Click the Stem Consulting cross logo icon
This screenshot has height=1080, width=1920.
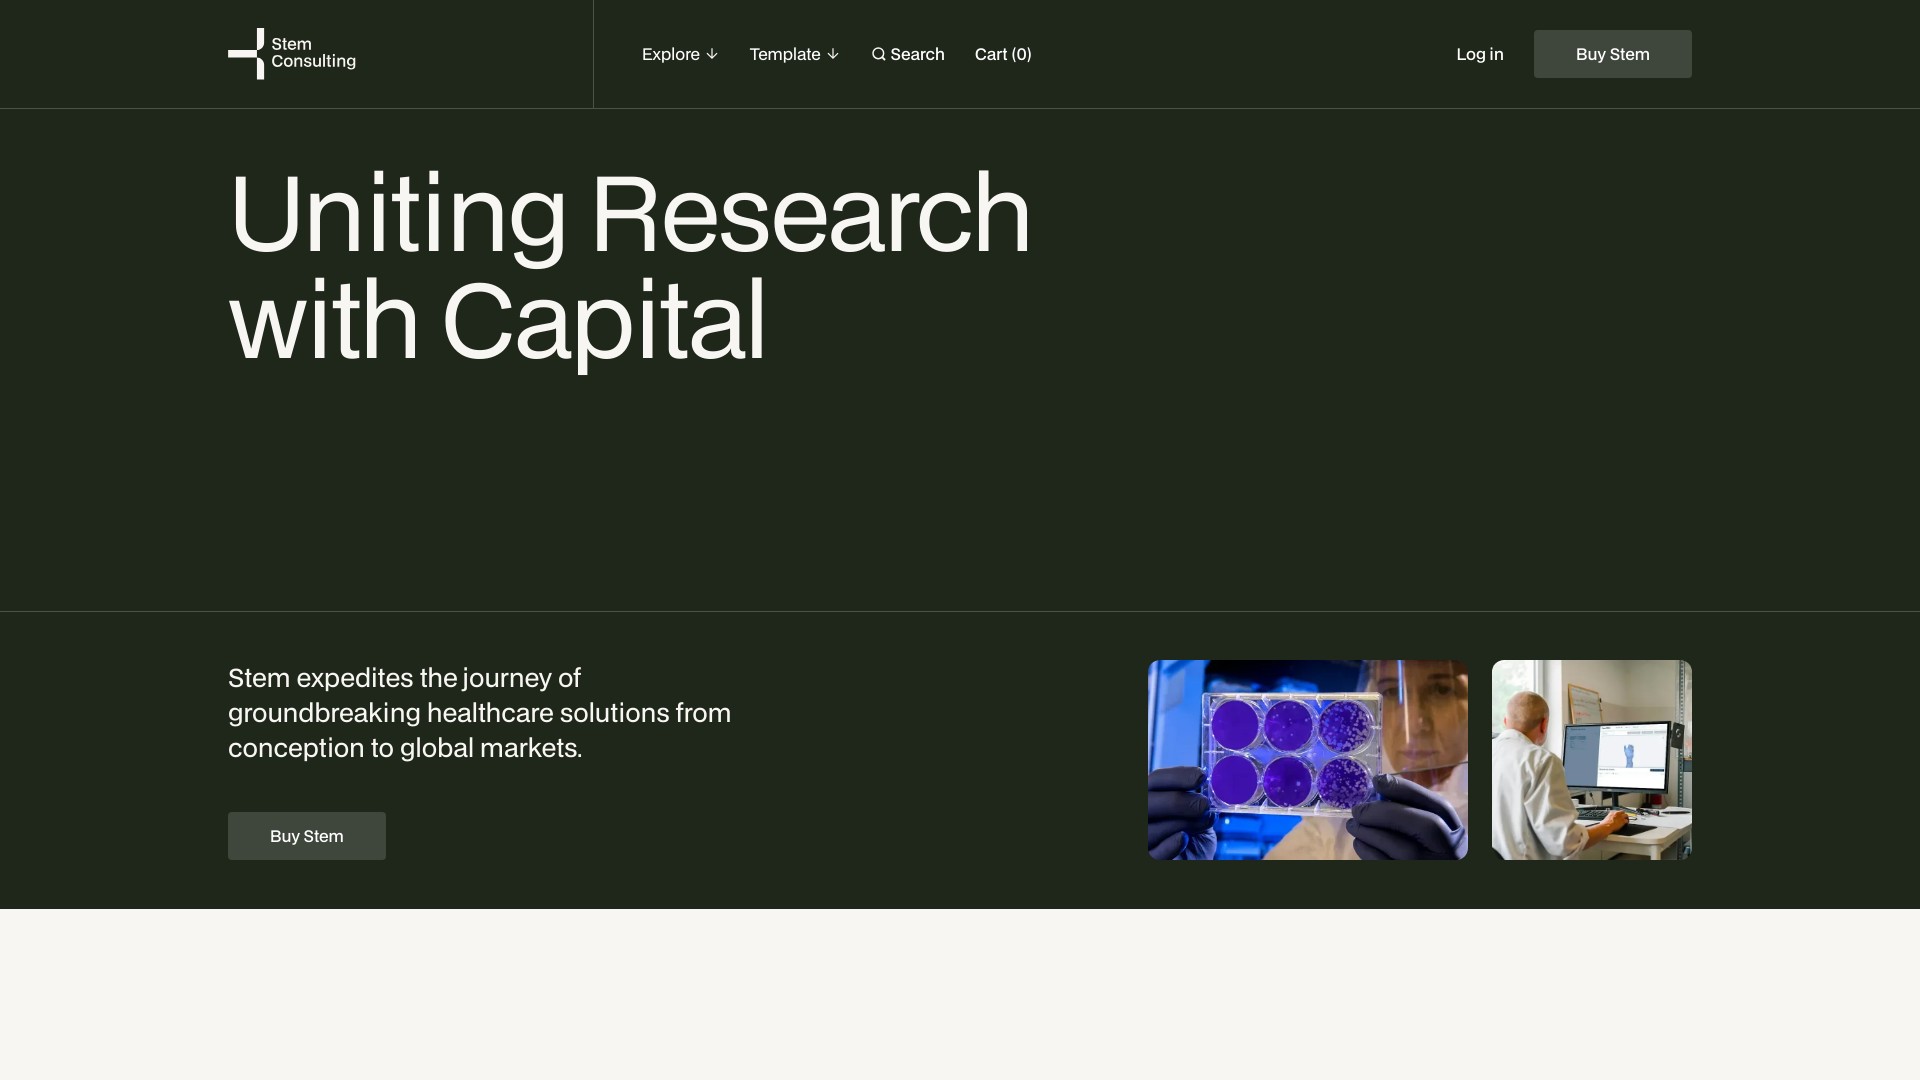pyautogui.click(x=247, y=54)
